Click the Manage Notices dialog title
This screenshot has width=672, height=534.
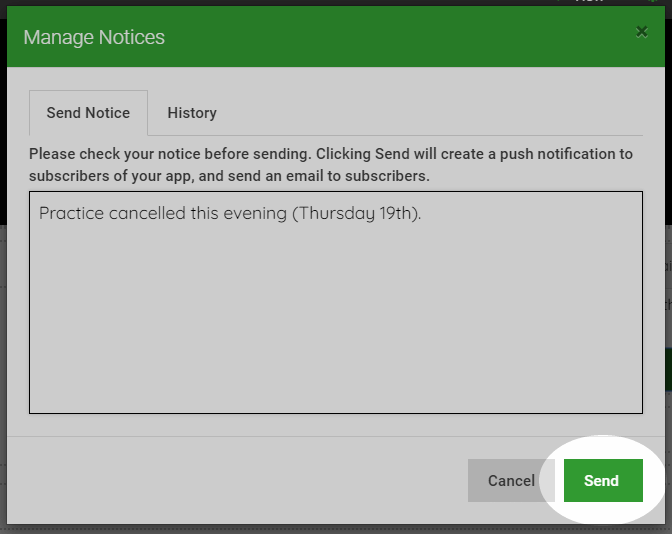coord(94,37)
